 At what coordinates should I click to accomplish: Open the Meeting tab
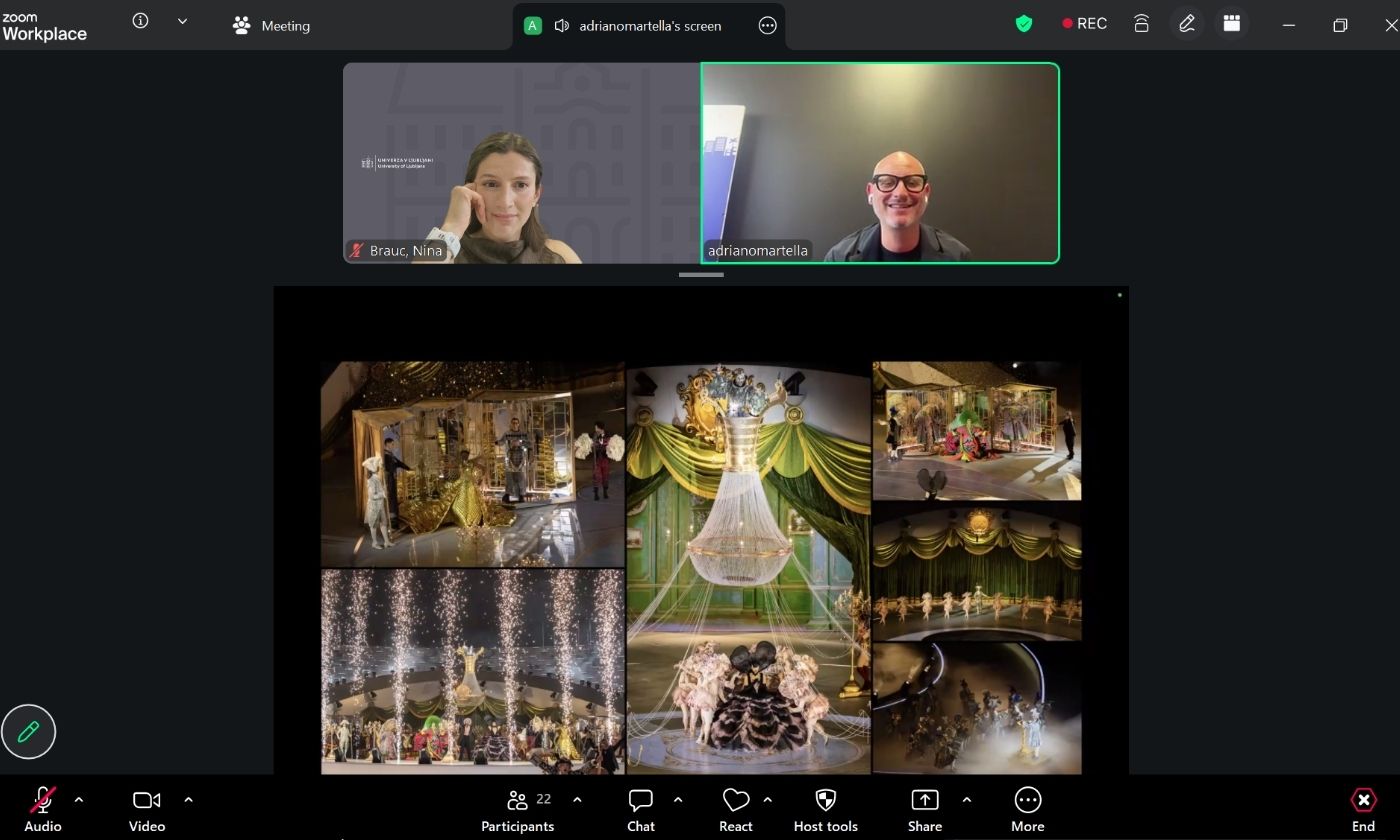coord(271,26)
